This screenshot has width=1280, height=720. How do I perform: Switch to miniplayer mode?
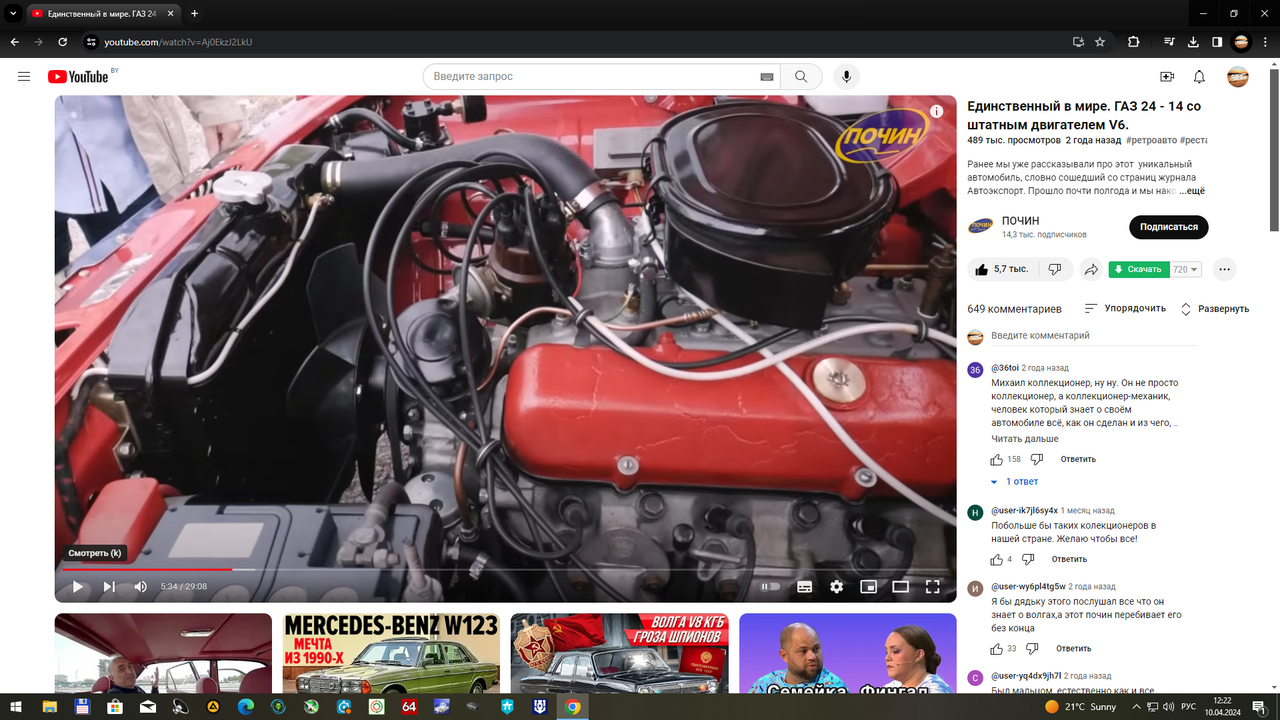869,587
